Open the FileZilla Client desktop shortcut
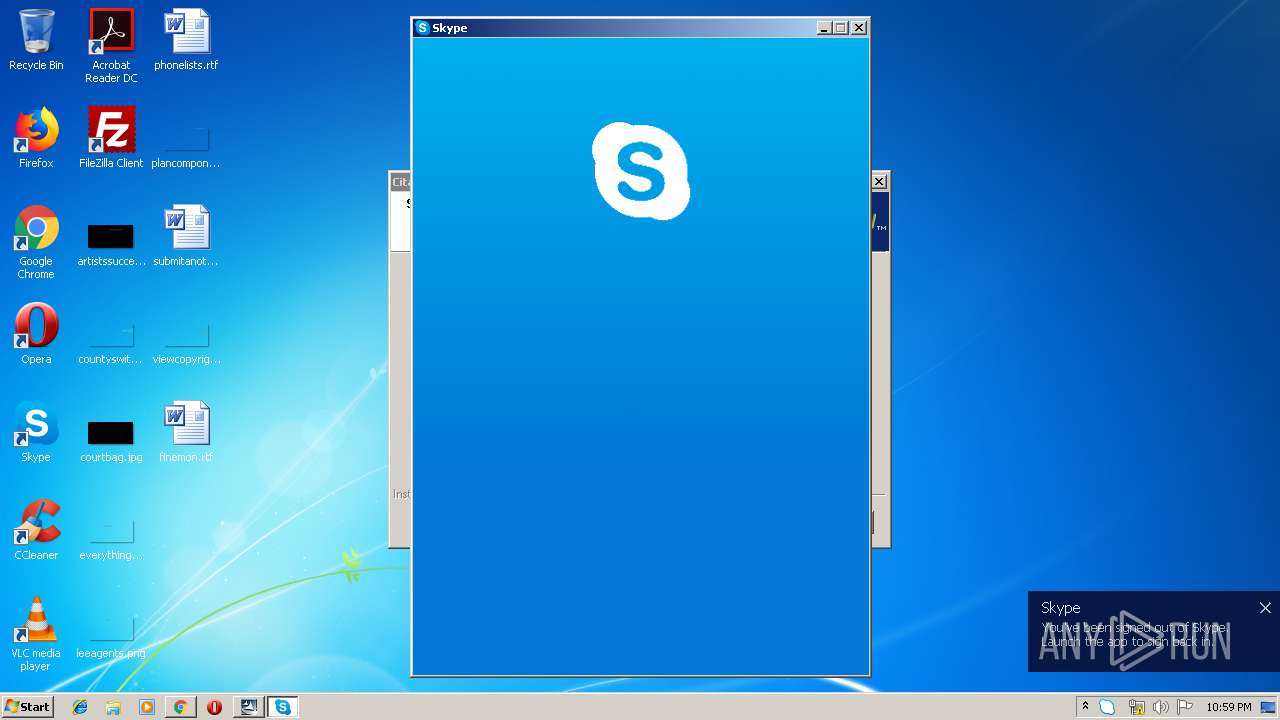1280x720 pixels. pos(111,138)
